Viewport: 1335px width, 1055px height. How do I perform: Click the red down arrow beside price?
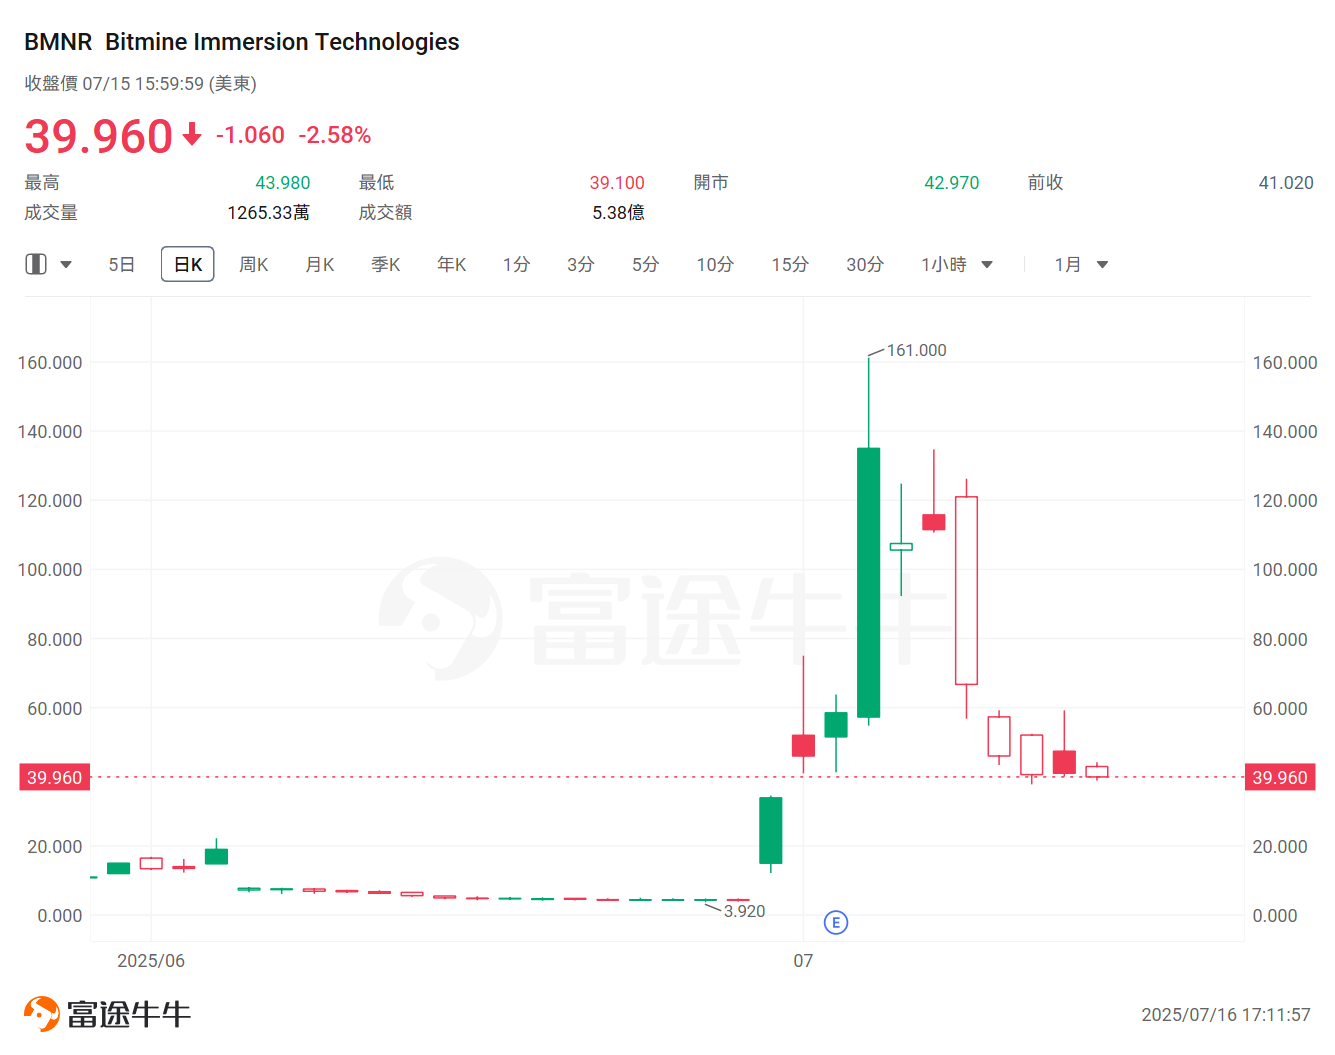pyautogui.click(x=192, y=135)
